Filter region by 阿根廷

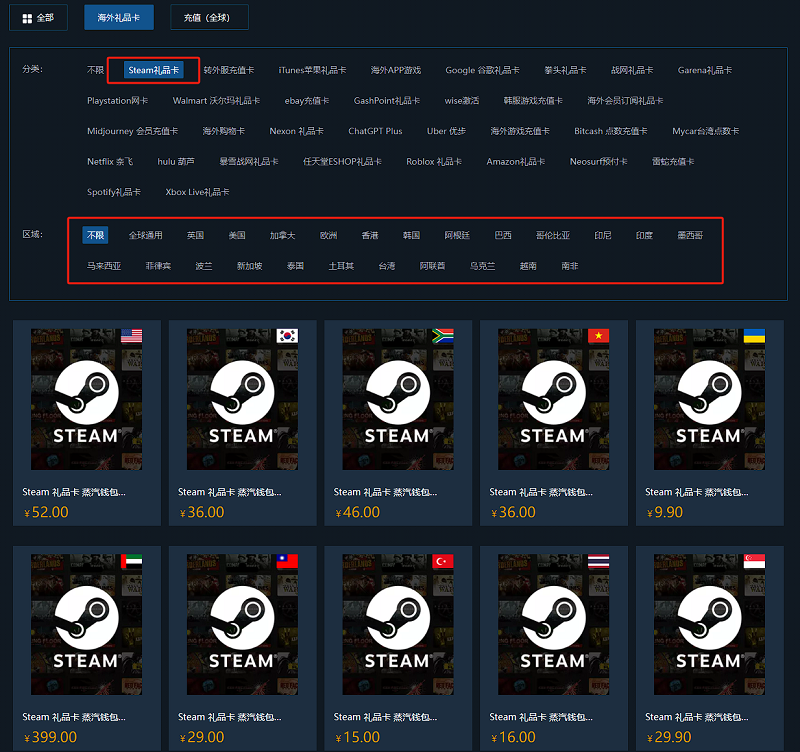pyautogui.click(x=457, y=235)
